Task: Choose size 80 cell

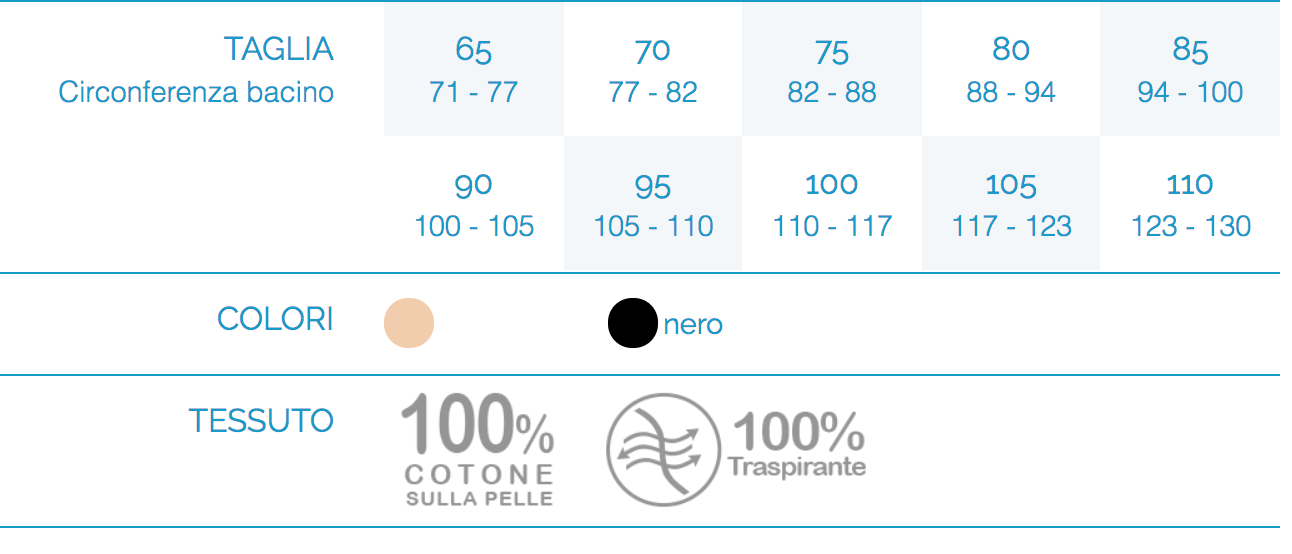Action: click(1011, 69)
